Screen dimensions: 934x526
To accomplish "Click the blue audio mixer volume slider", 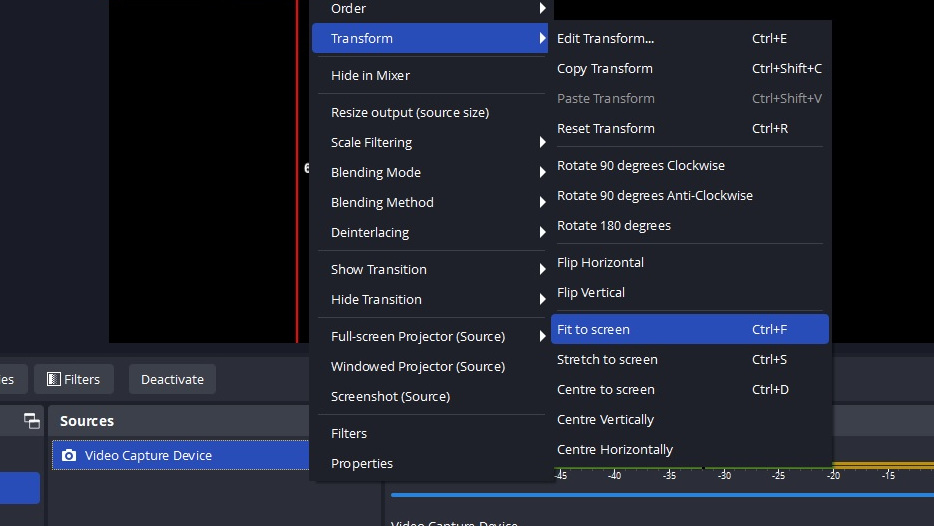I will point(660,494).
